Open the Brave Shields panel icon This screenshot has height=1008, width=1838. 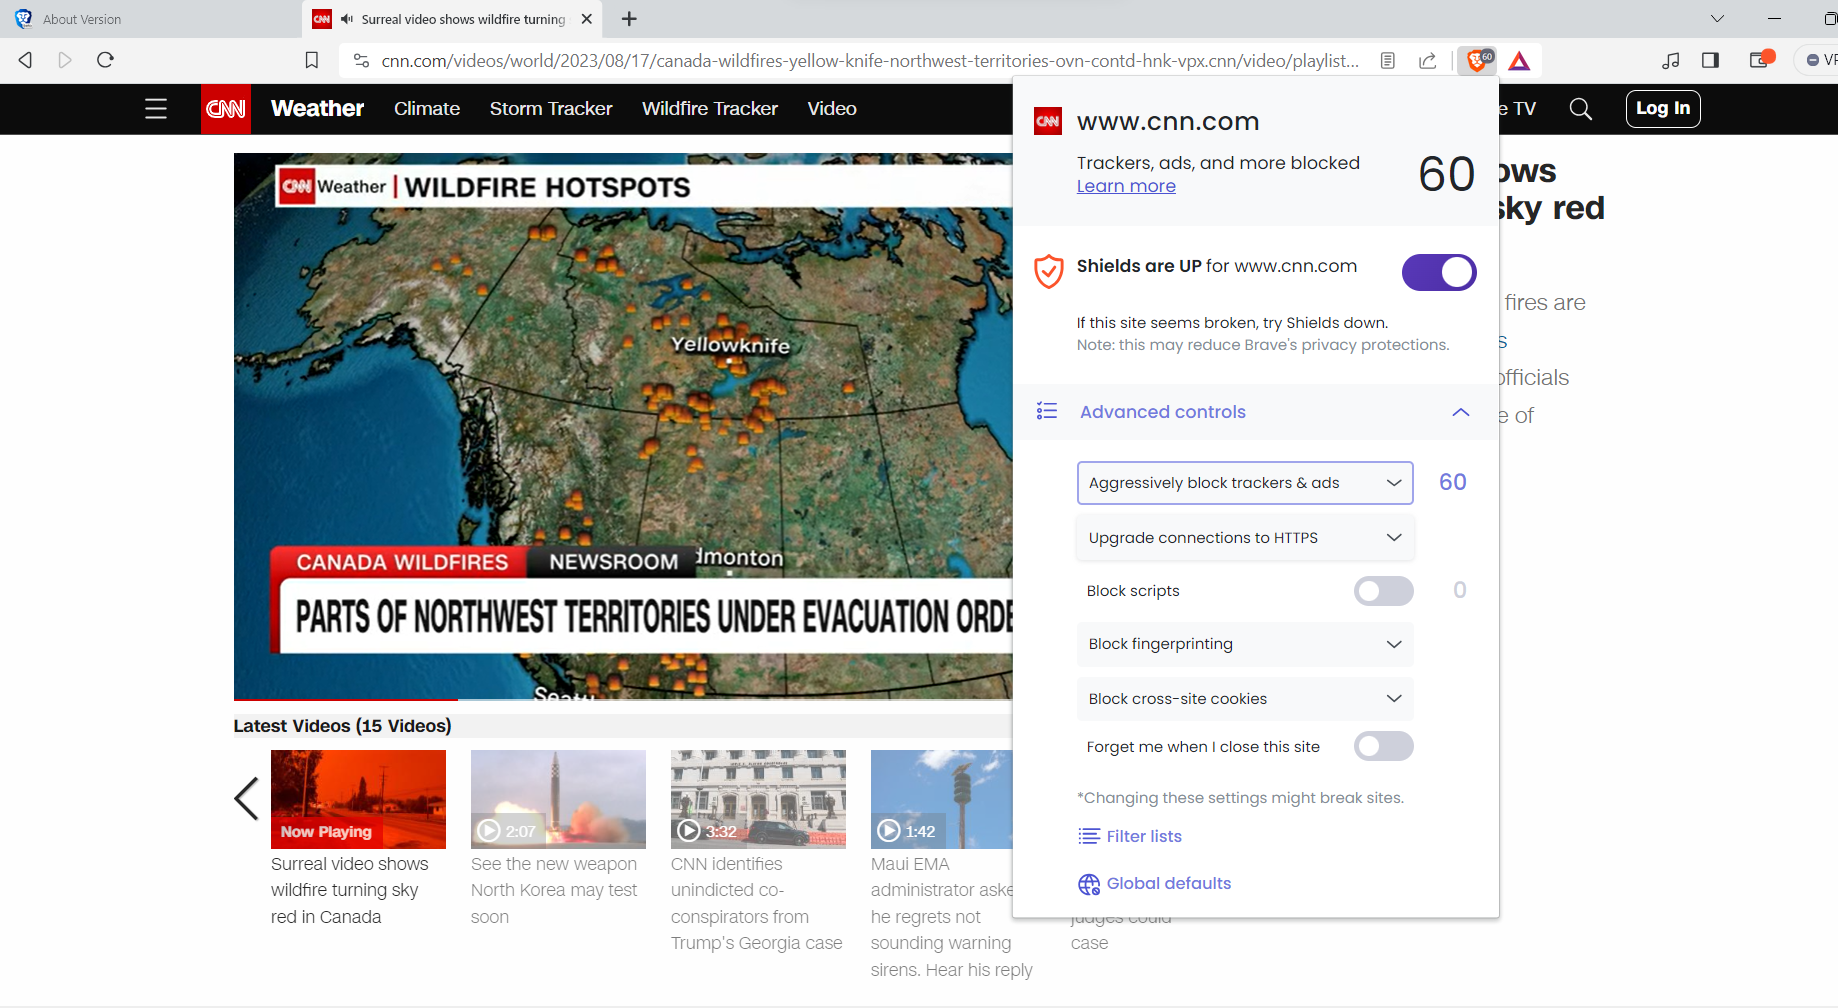click(x=1478, y=60)
